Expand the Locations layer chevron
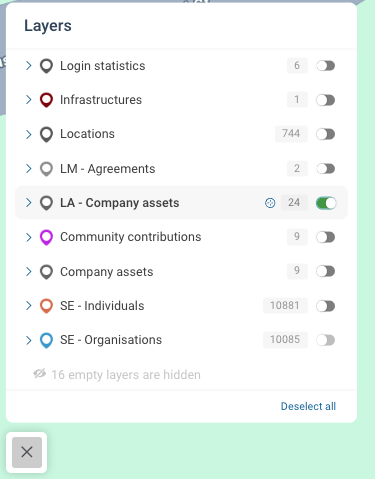The image size is (375, 479). pyautogui.click(x=29, y=134)
